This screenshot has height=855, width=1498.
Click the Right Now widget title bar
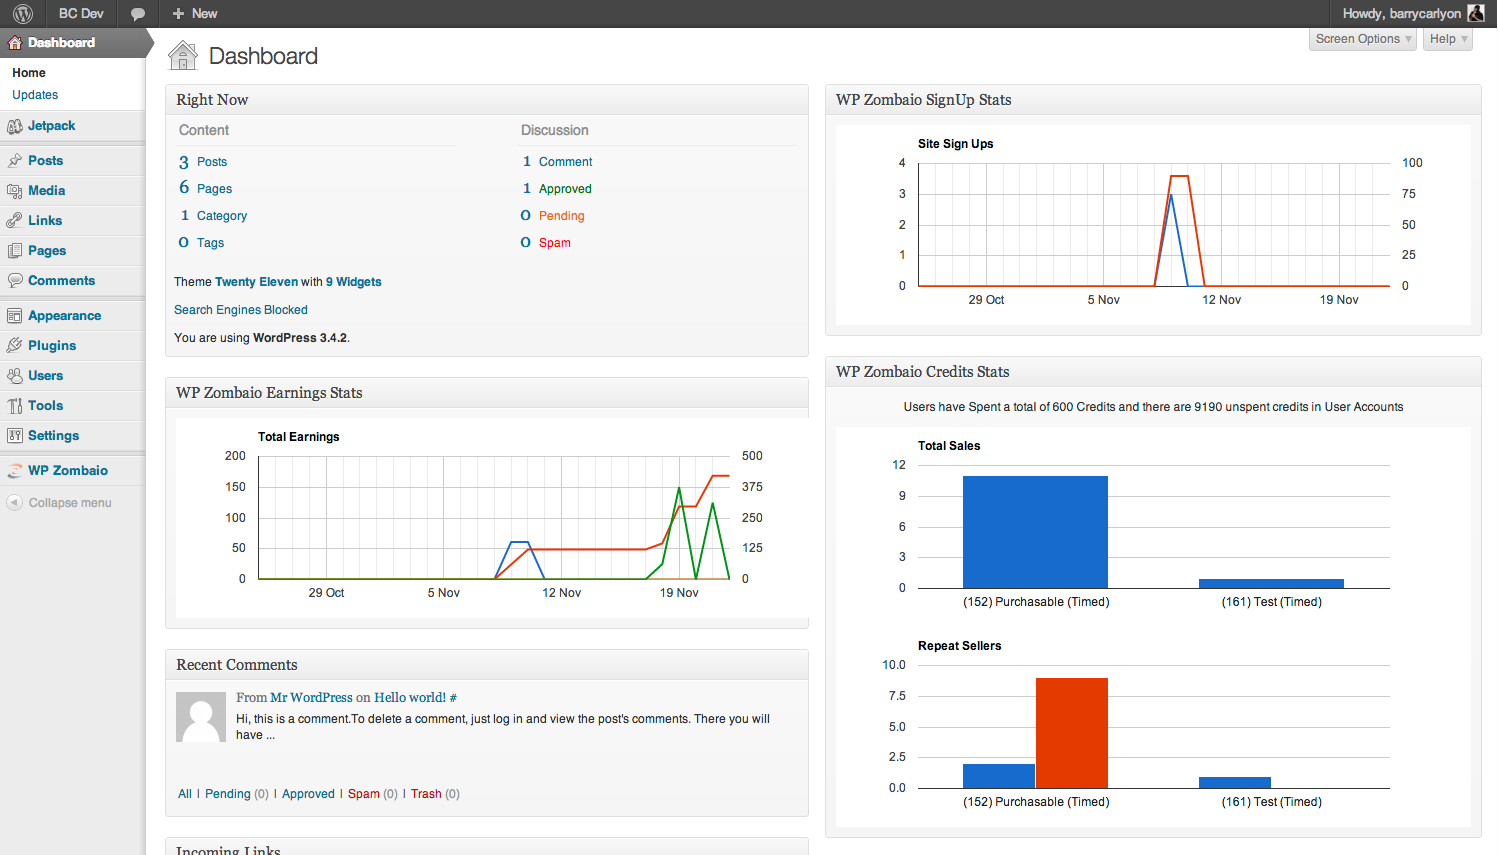487,100
